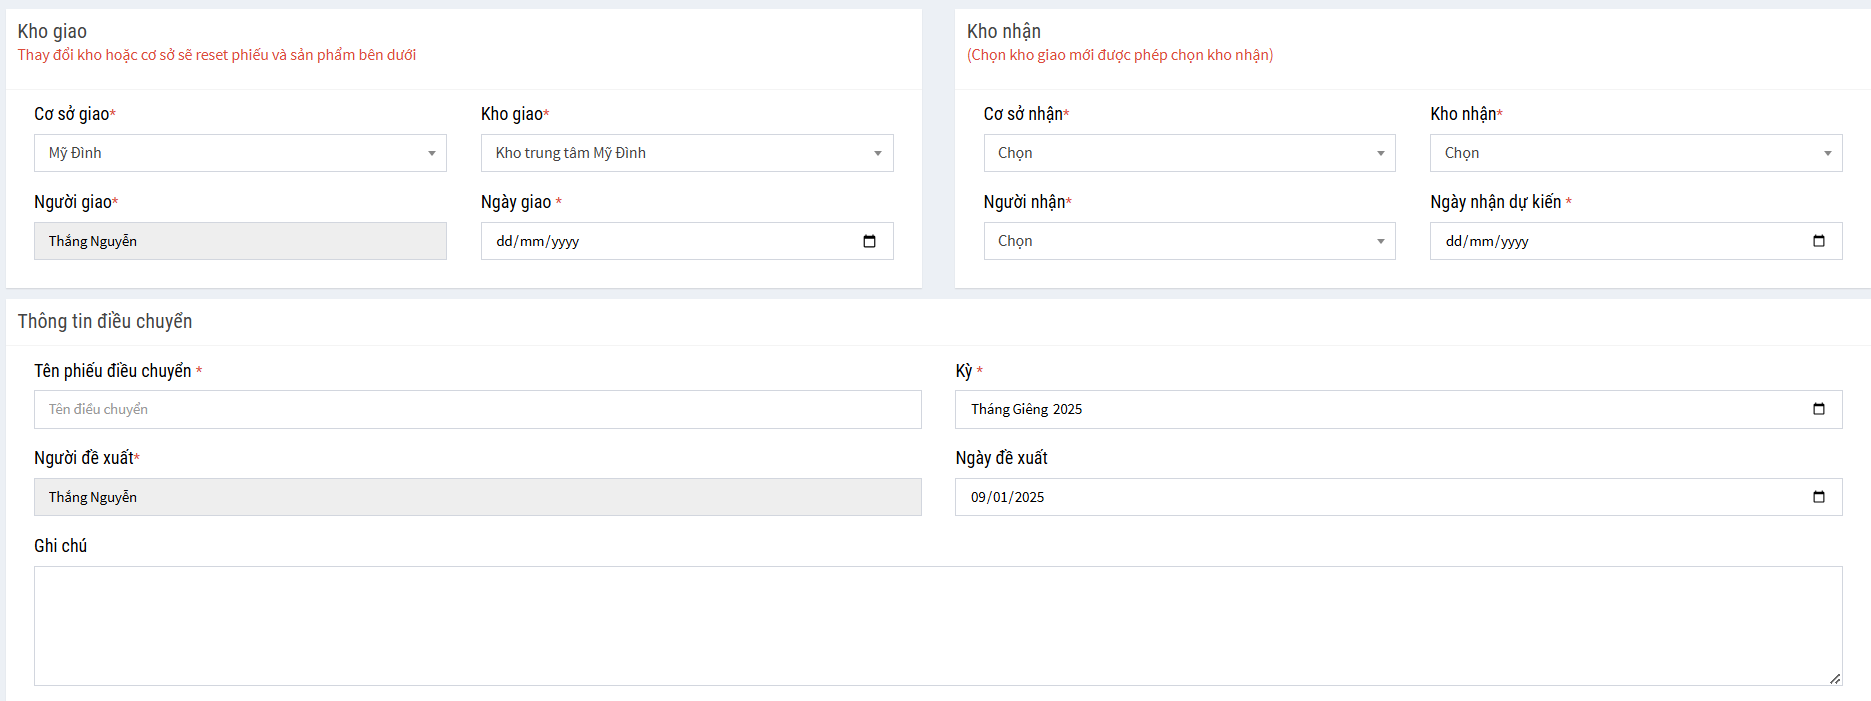Open calendar icon in Kỳ field
Screen dimensions: 1871x701
coord(1818,409)
